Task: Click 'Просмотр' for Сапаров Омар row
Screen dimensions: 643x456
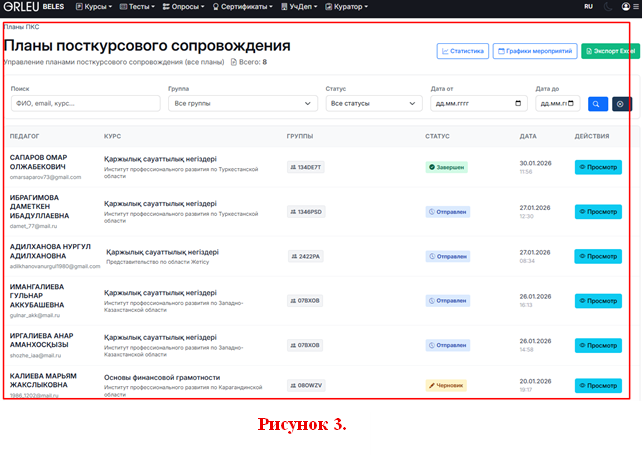Action: coord(598,167)
